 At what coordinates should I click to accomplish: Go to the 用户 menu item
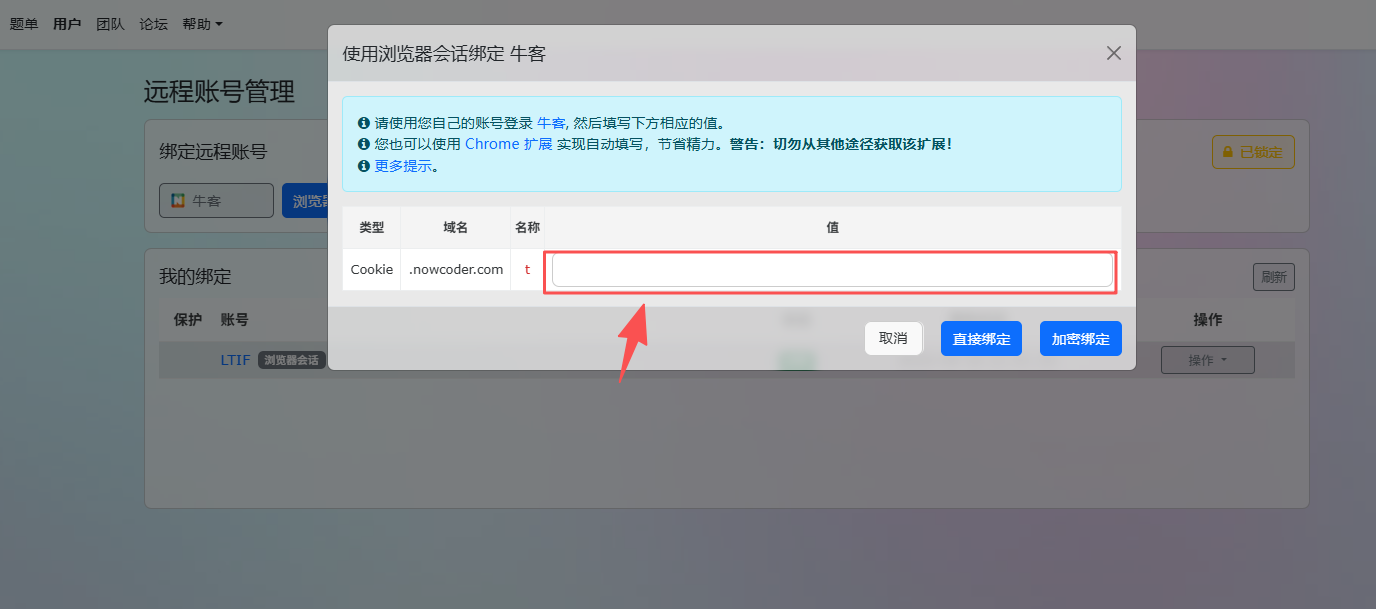[x=67, y=24]
